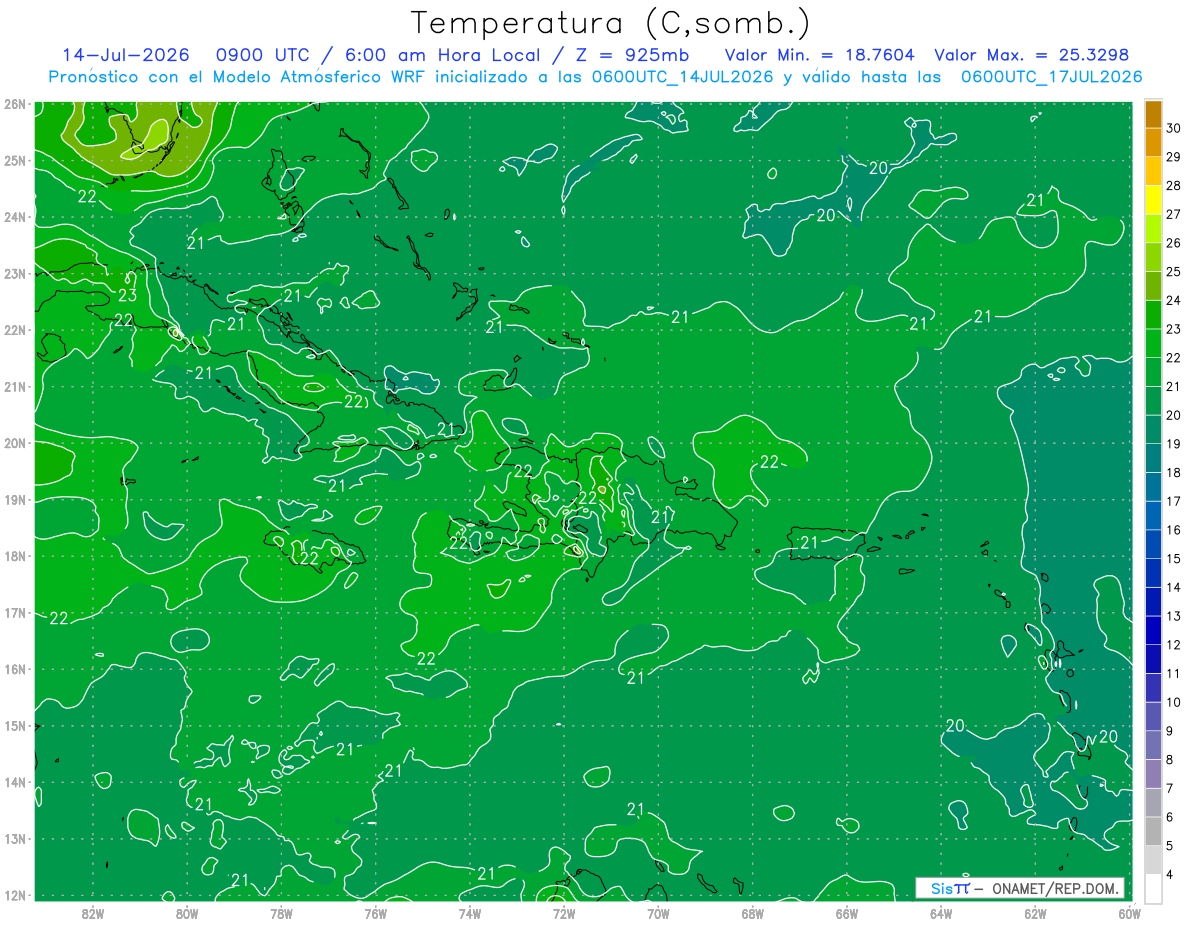Viewport: 1200px width, 927px height.
Task: Click the mauve swatch between 7 and 8
Action: tap(1153, 774)
